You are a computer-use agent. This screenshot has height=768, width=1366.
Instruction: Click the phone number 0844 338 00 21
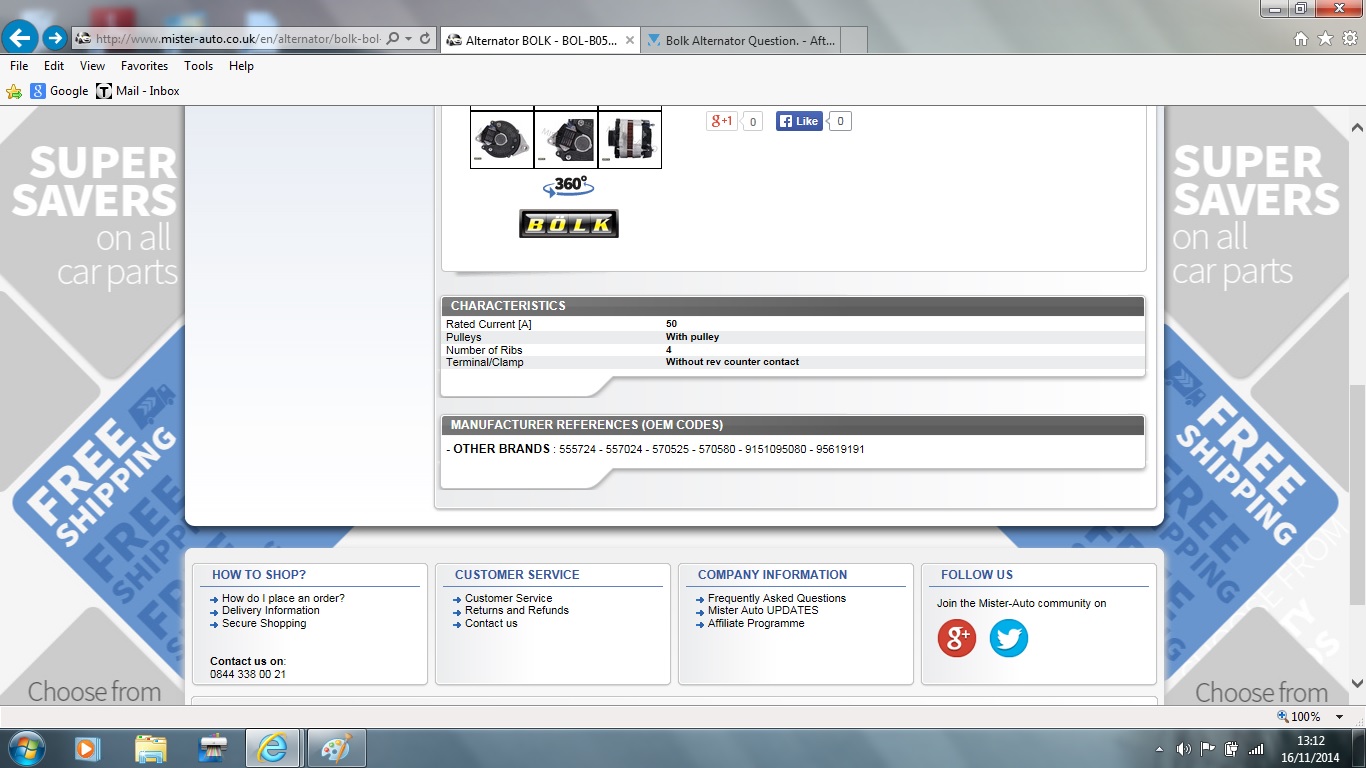pyautogui.click(x=248, y=674)
